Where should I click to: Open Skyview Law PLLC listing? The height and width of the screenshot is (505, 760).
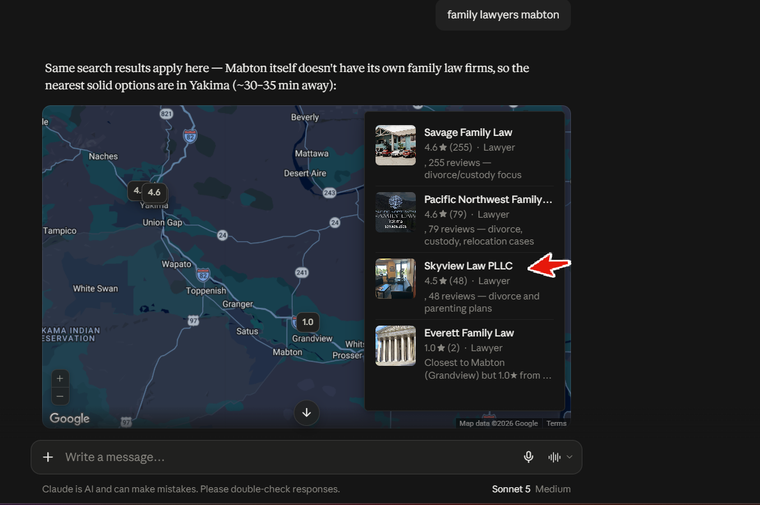coord(464,286)
